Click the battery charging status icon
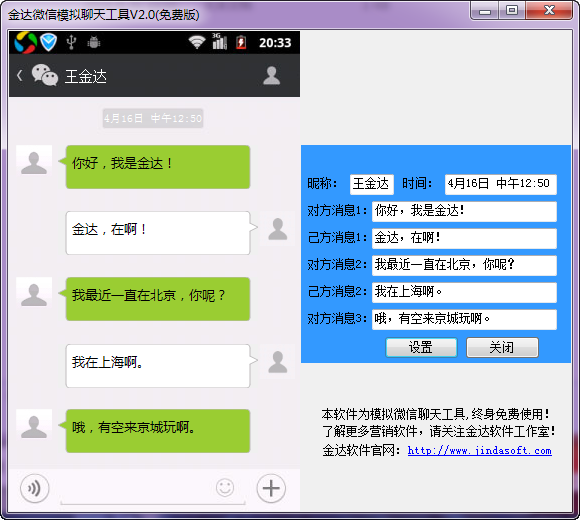Viewport: 580px width, 520px height. click(x=241, y=42)
